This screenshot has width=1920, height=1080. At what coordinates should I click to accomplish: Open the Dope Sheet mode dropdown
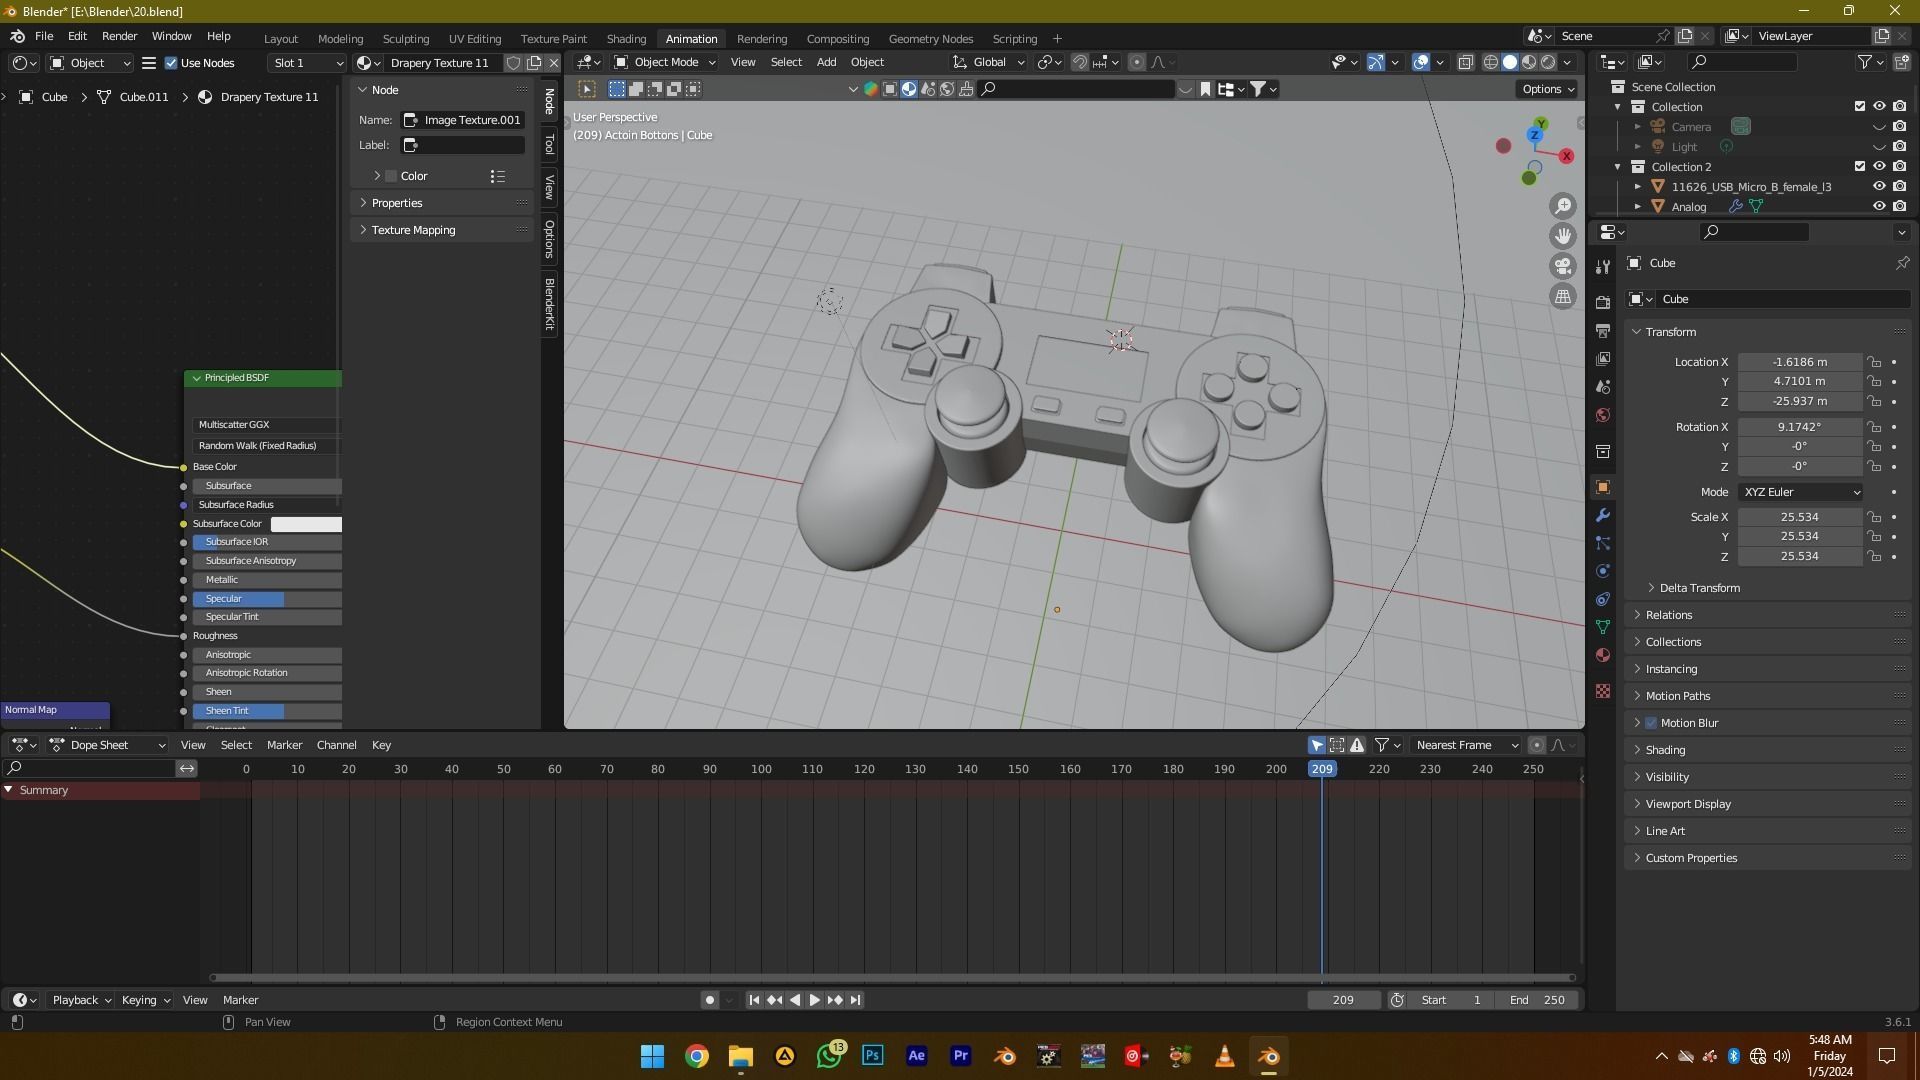point(107,745)
